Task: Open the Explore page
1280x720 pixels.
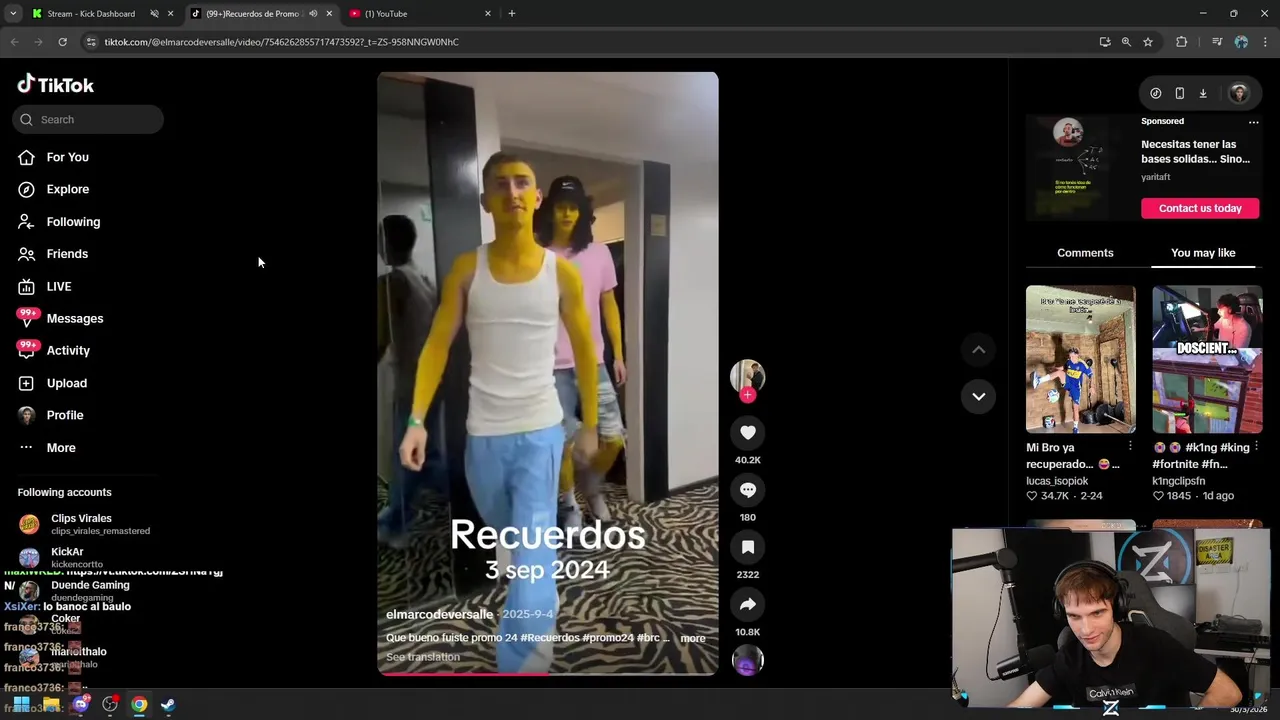Action: 67,189
